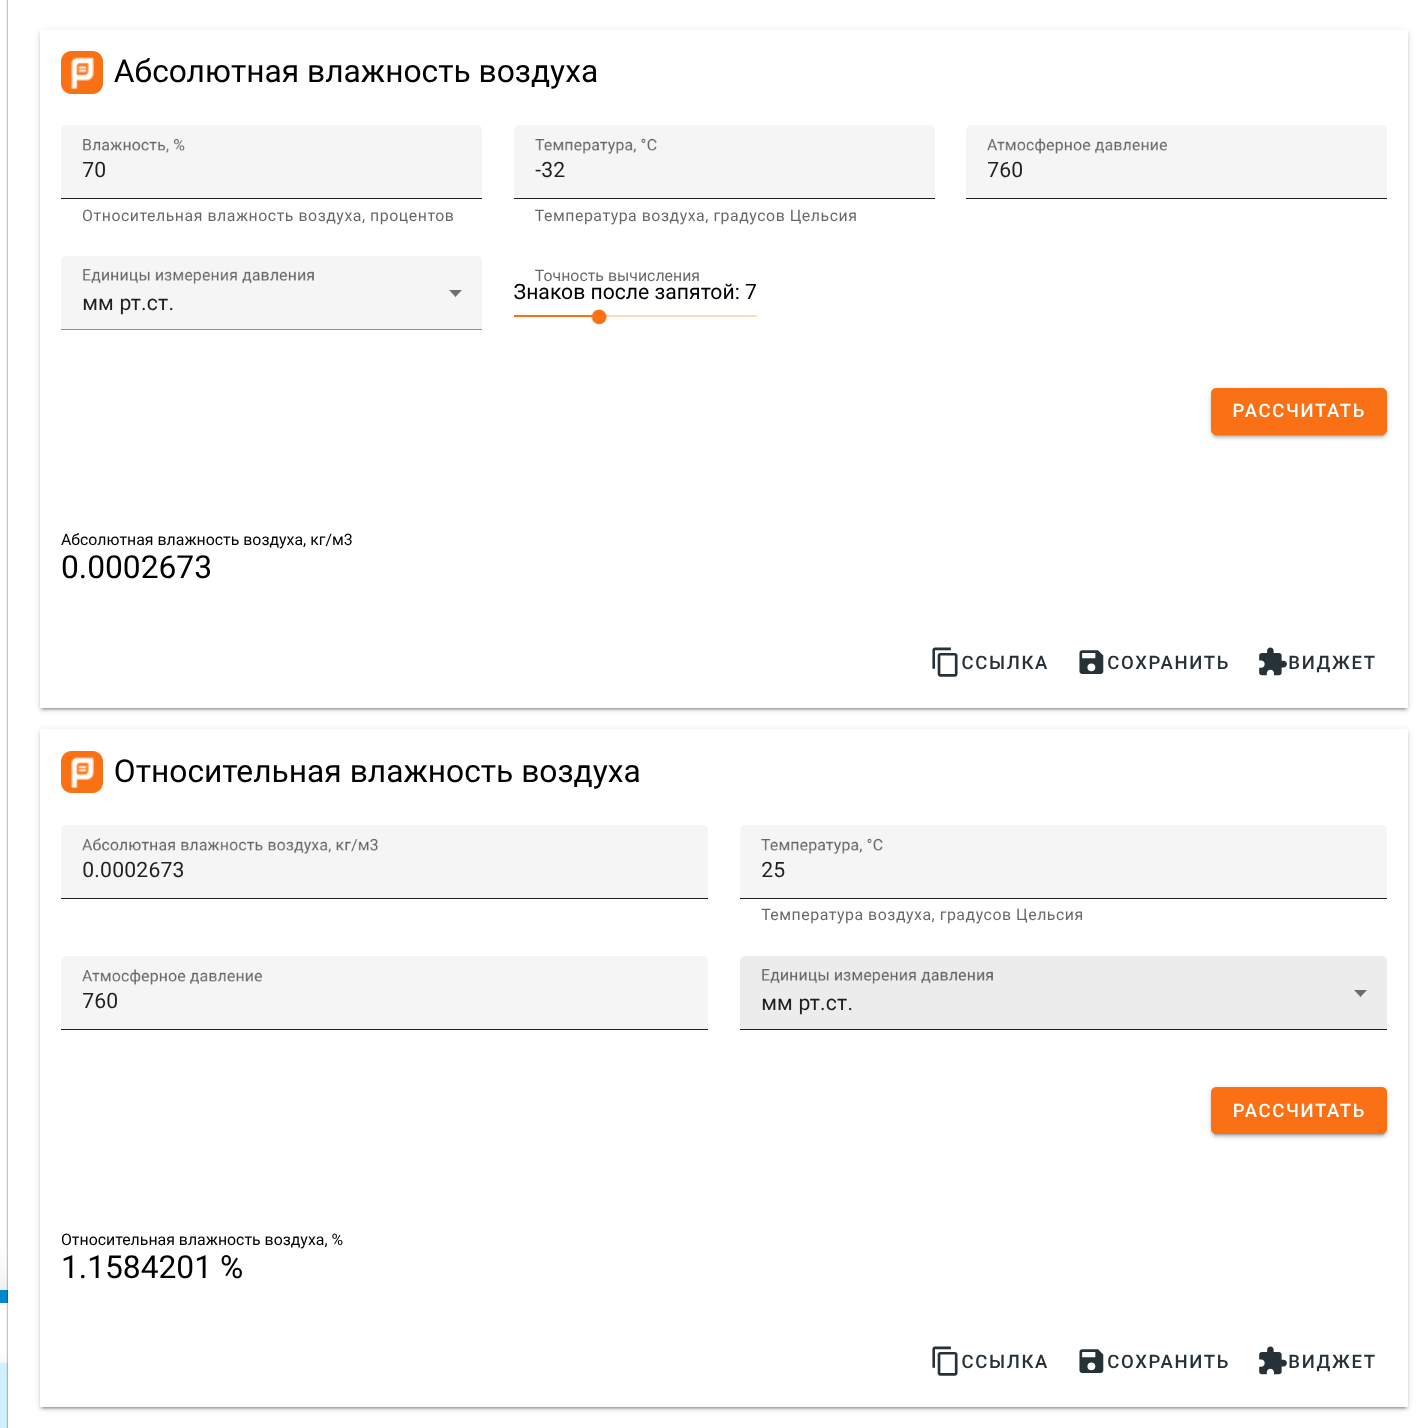
Task: Click the floppy disk save icon in the relative humidity card
Action: [1091, 1361]
